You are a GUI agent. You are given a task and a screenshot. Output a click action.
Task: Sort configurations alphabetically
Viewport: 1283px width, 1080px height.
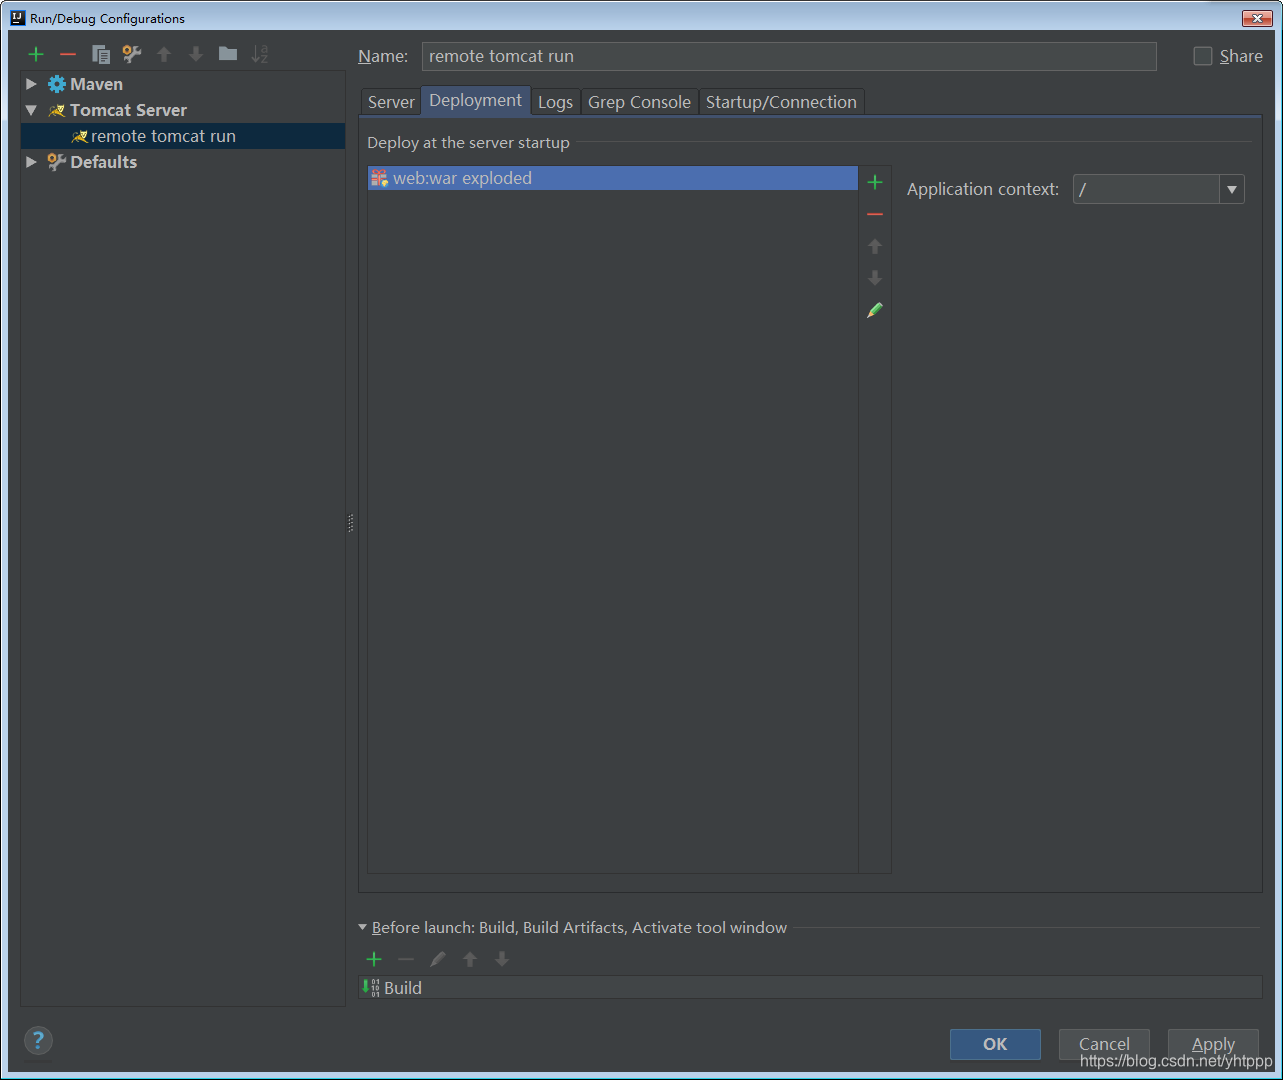(x=260, y=54)
